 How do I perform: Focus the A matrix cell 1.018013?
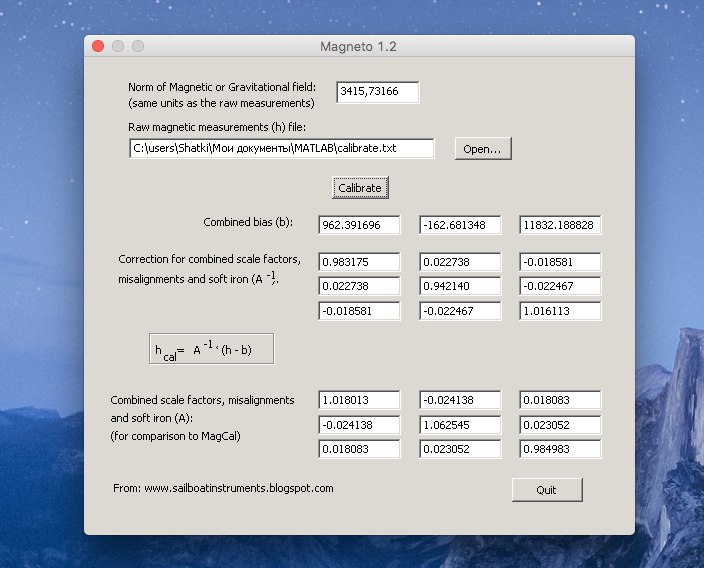[359, 400]
